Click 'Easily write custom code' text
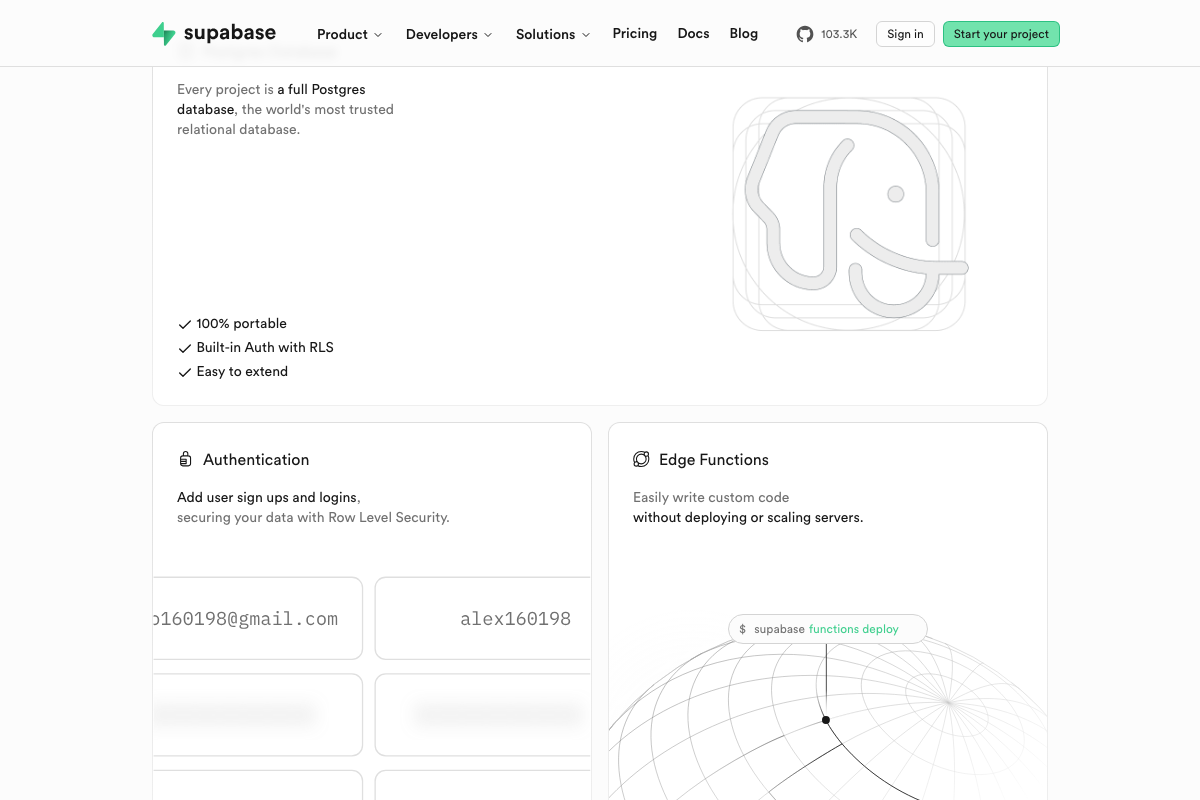The image size is (1200, 800). click(711, 497)
